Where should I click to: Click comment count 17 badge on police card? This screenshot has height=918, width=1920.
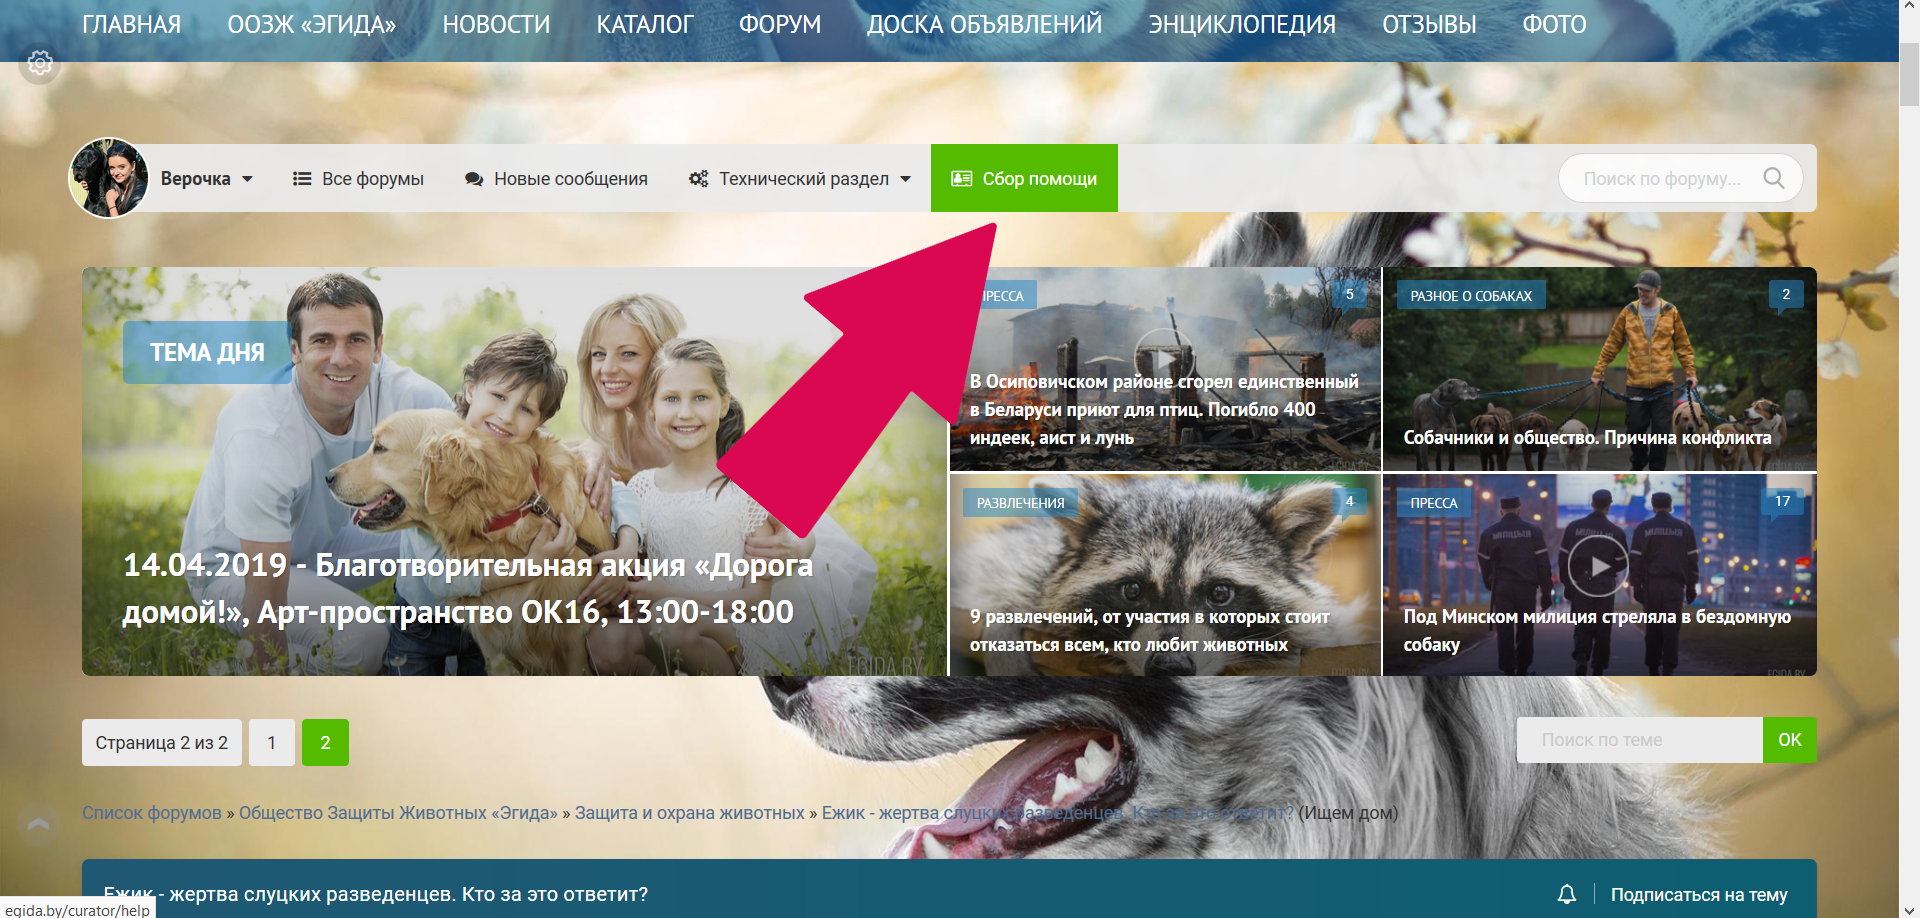click(1782, 501)
